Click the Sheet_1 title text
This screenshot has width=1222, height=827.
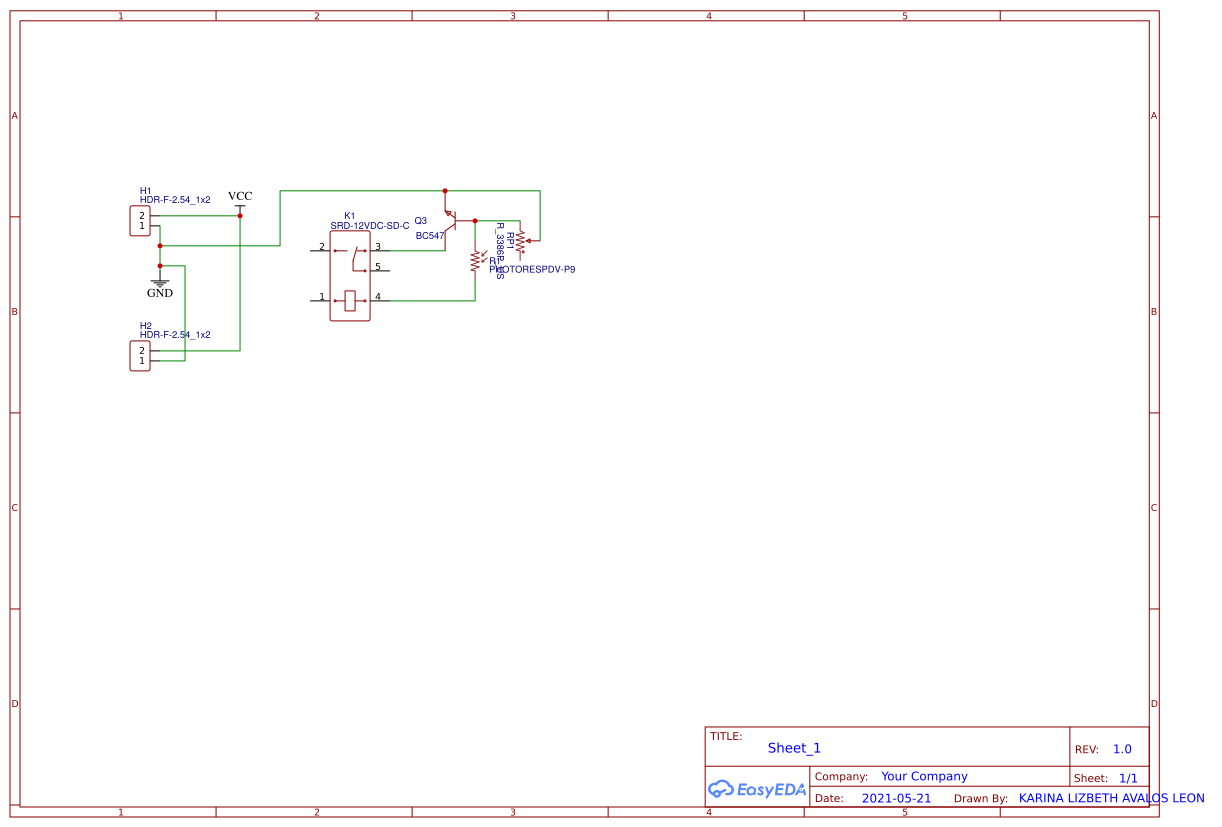[794, 747]
